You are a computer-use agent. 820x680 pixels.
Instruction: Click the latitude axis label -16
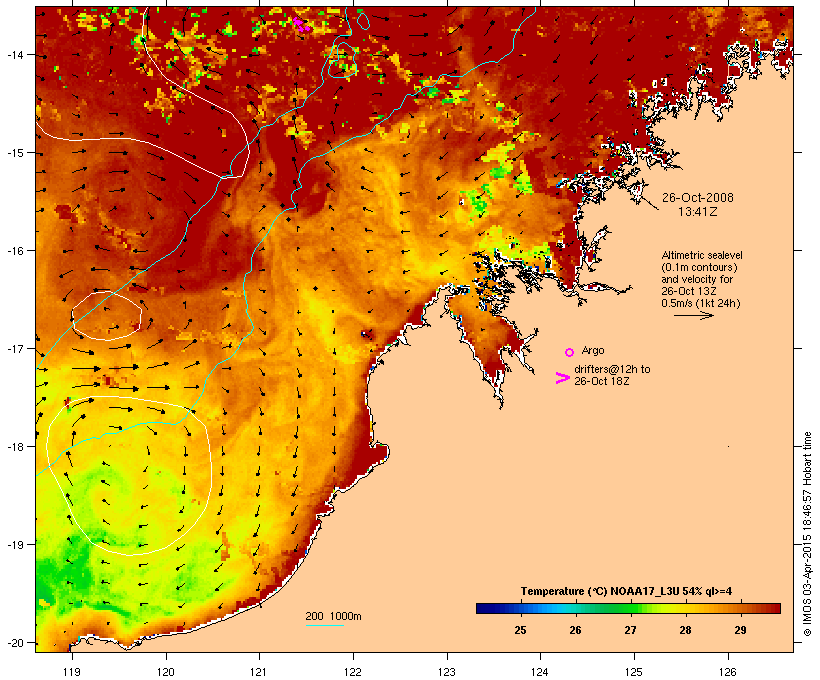[15, 251]
